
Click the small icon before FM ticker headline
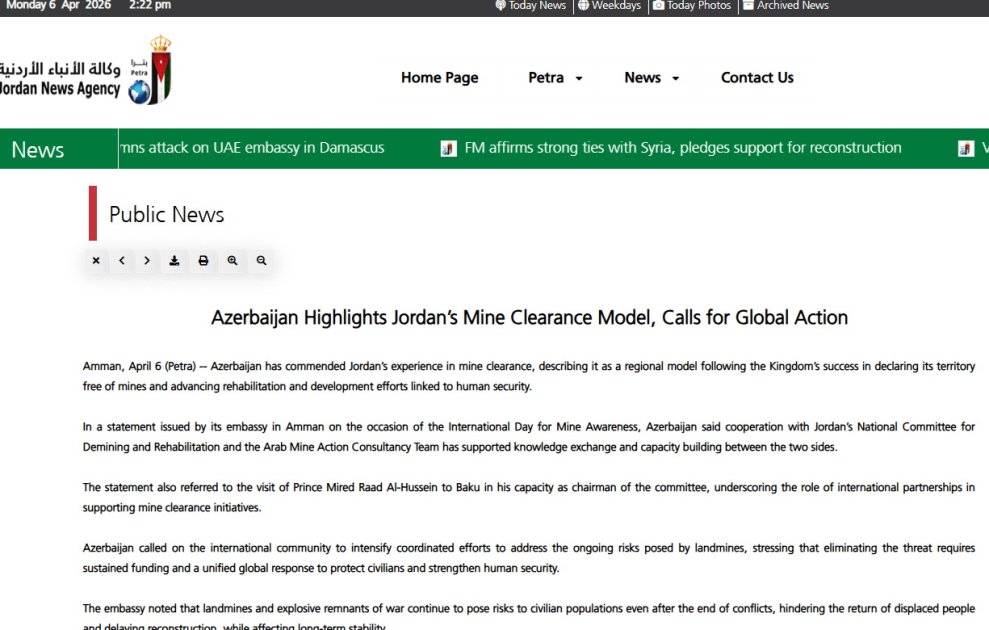click(449, 149)
